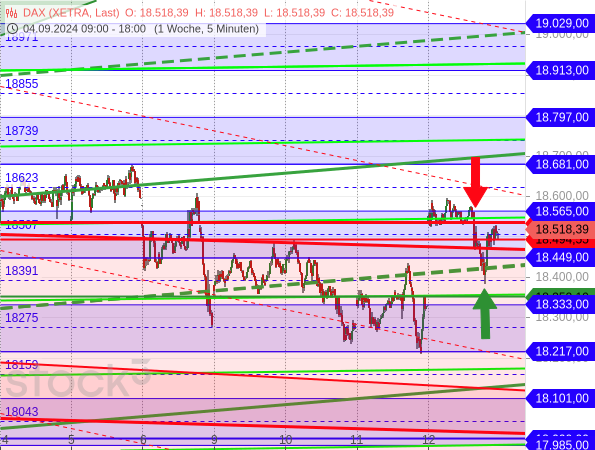
Task: Click the 1 Woche, 5 Minuten interval label
Action: click(x=206, y=29)
